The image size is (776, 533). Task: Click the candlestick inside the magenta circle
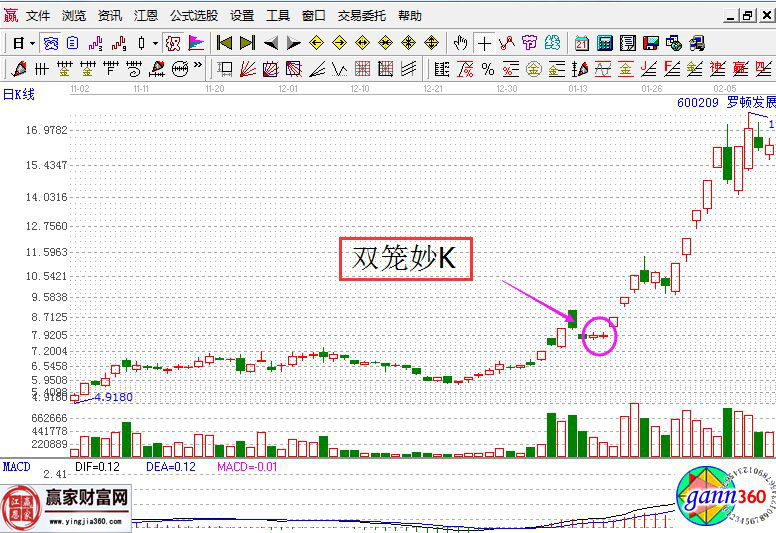click(598, 336)
